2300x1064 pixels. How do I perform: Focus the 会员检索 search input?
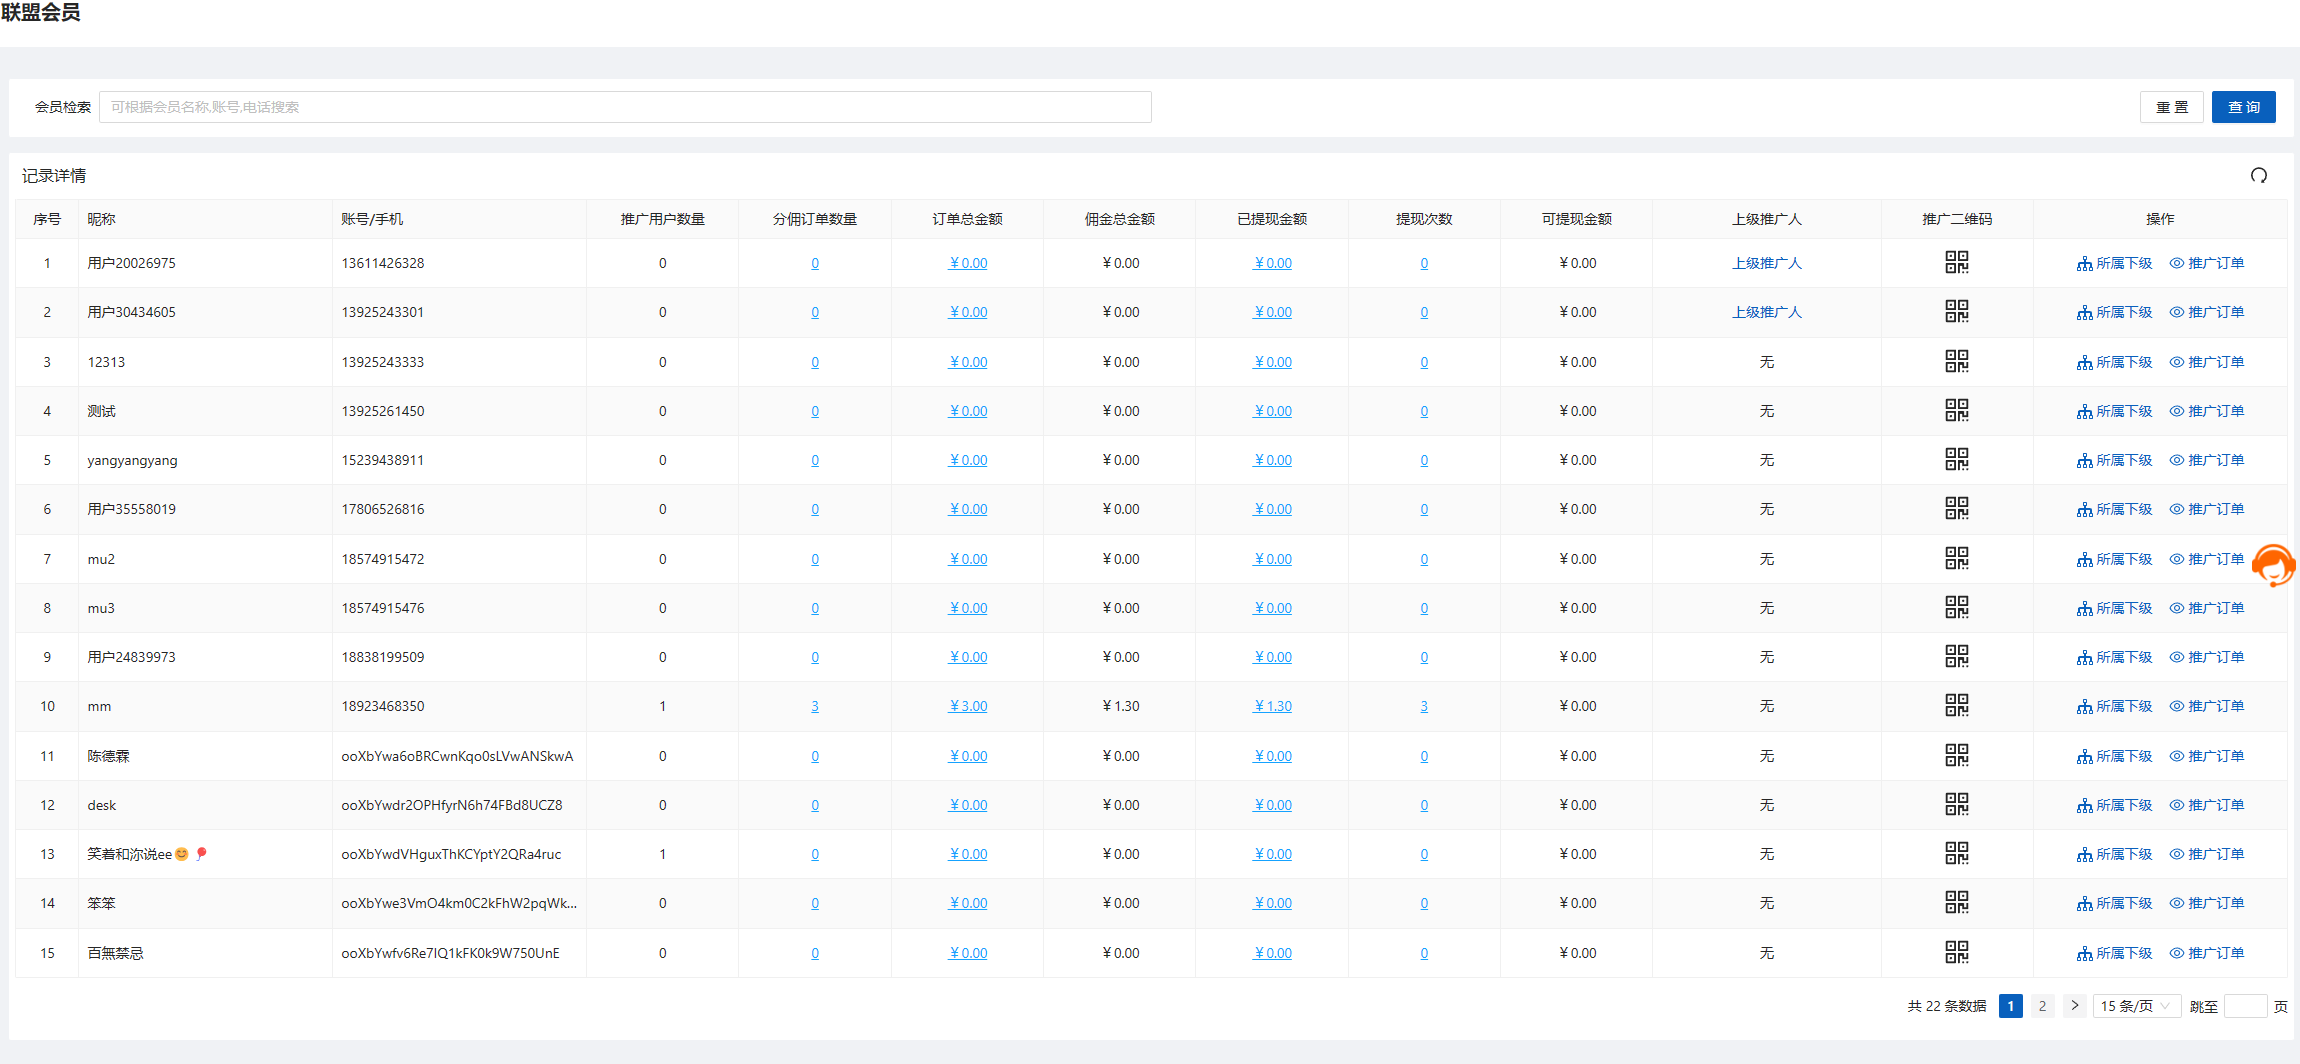tap(625, 107)
